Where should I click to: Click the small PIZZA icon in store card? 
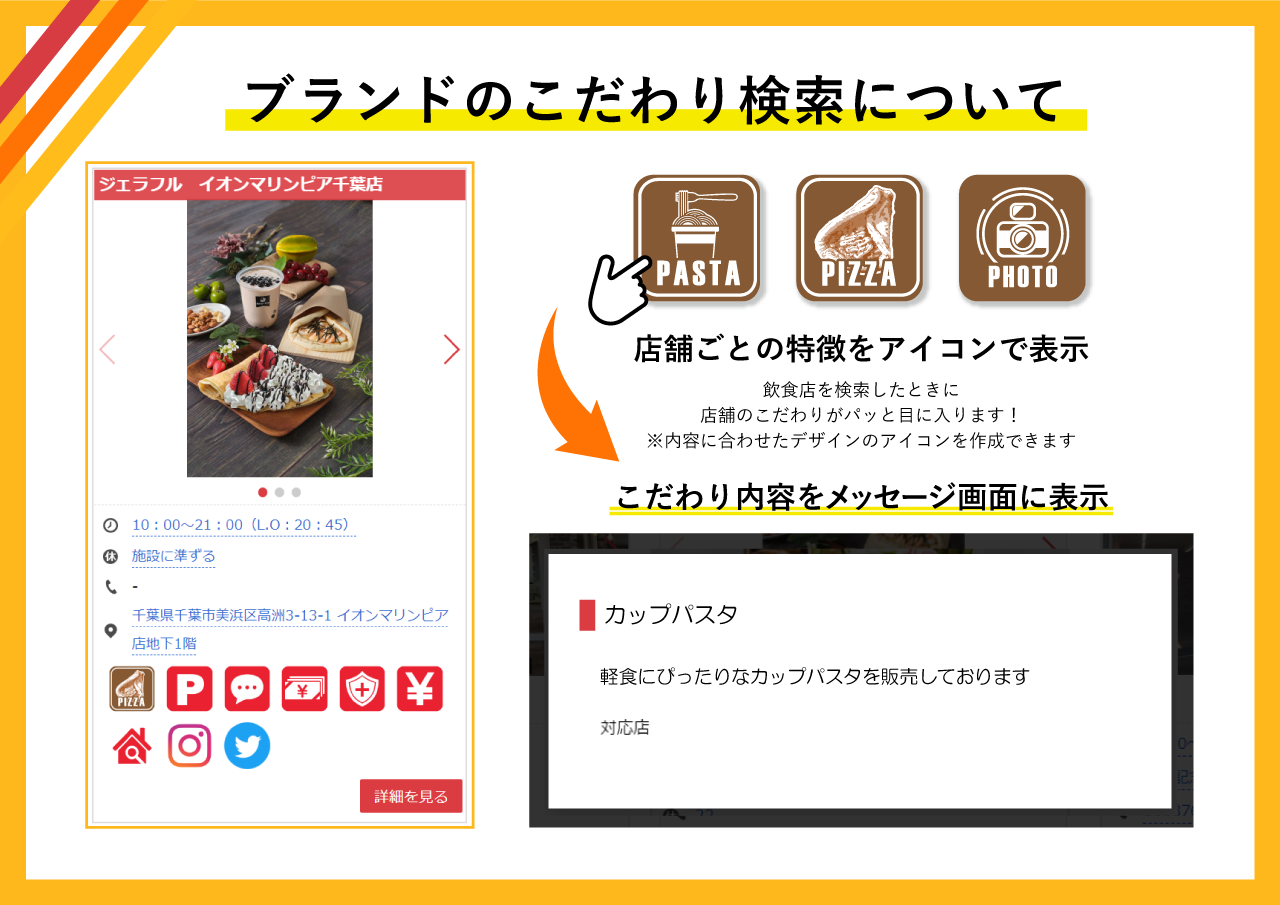point(132,689)
